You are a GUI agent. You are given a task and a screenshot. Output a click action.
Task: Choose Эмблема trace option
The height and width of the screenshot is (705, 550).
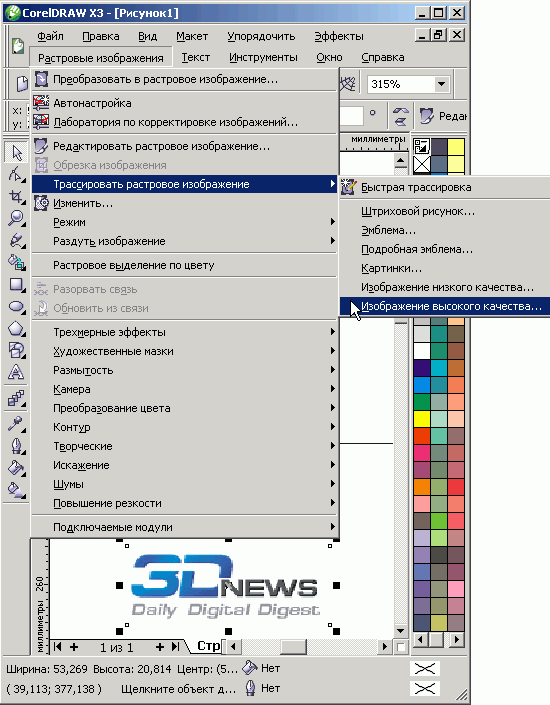[x=444, y=230]
